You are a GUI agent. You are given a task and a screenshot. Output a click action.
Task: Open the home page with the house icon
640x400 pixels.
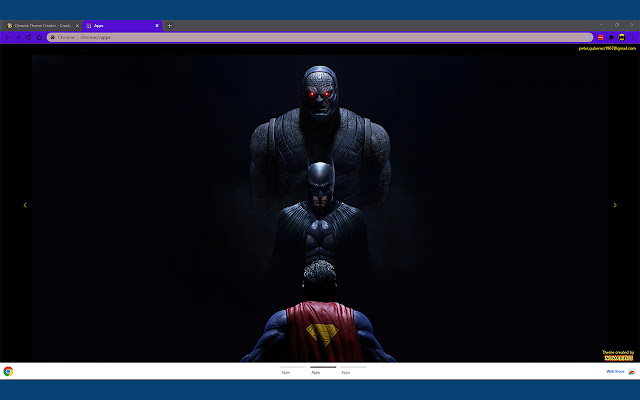39,37
